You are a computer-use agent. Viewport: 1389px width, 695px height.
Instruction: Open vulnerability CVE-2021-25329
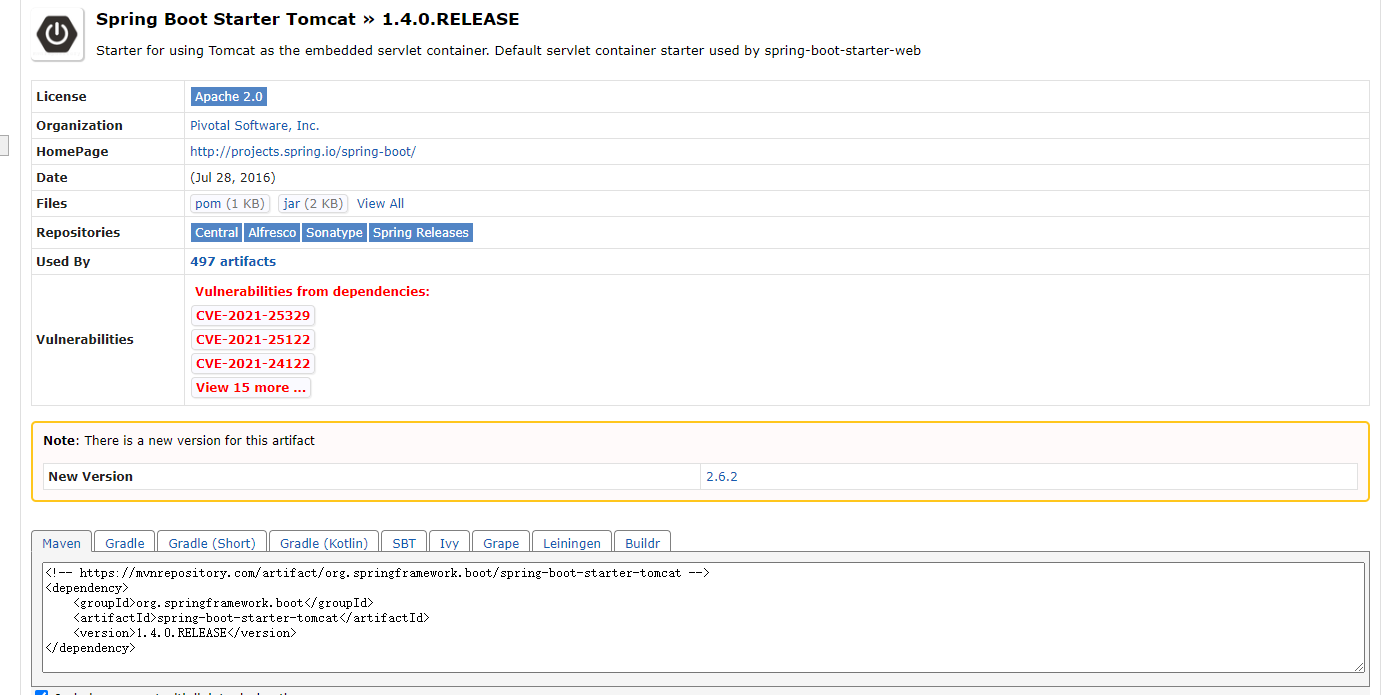[253, 316]
